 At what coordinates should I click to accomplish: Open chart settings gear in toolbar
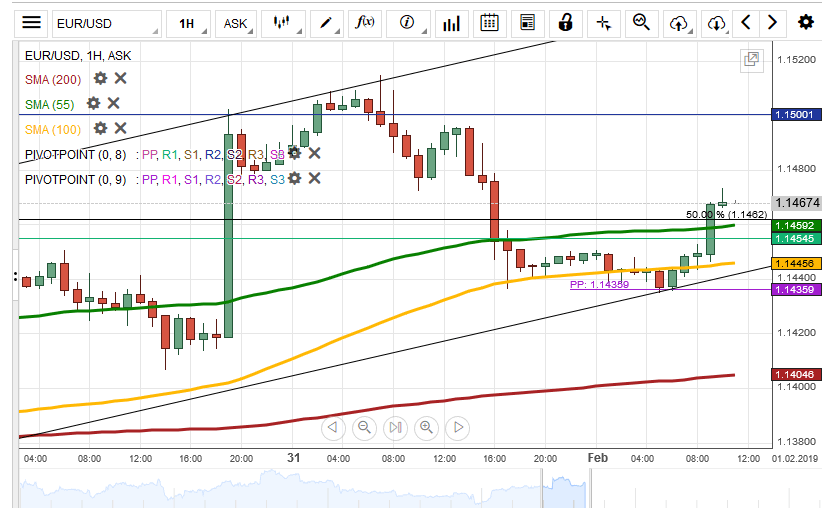coord(805,23)
